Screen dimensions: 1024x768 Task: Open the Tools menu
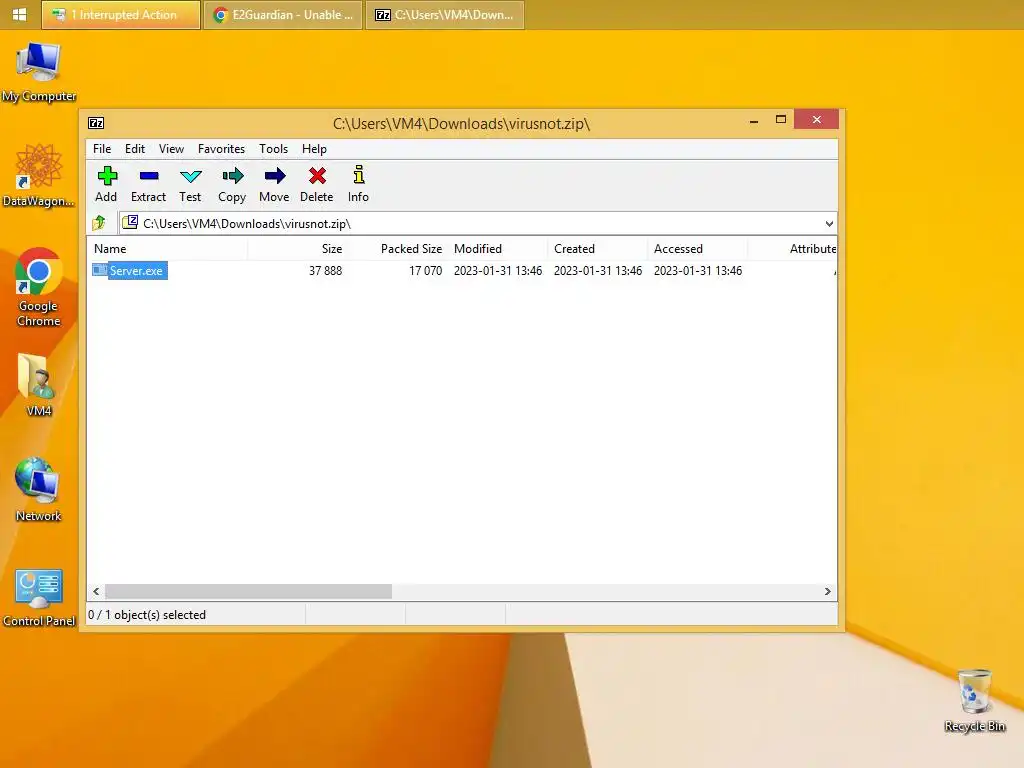274,149
